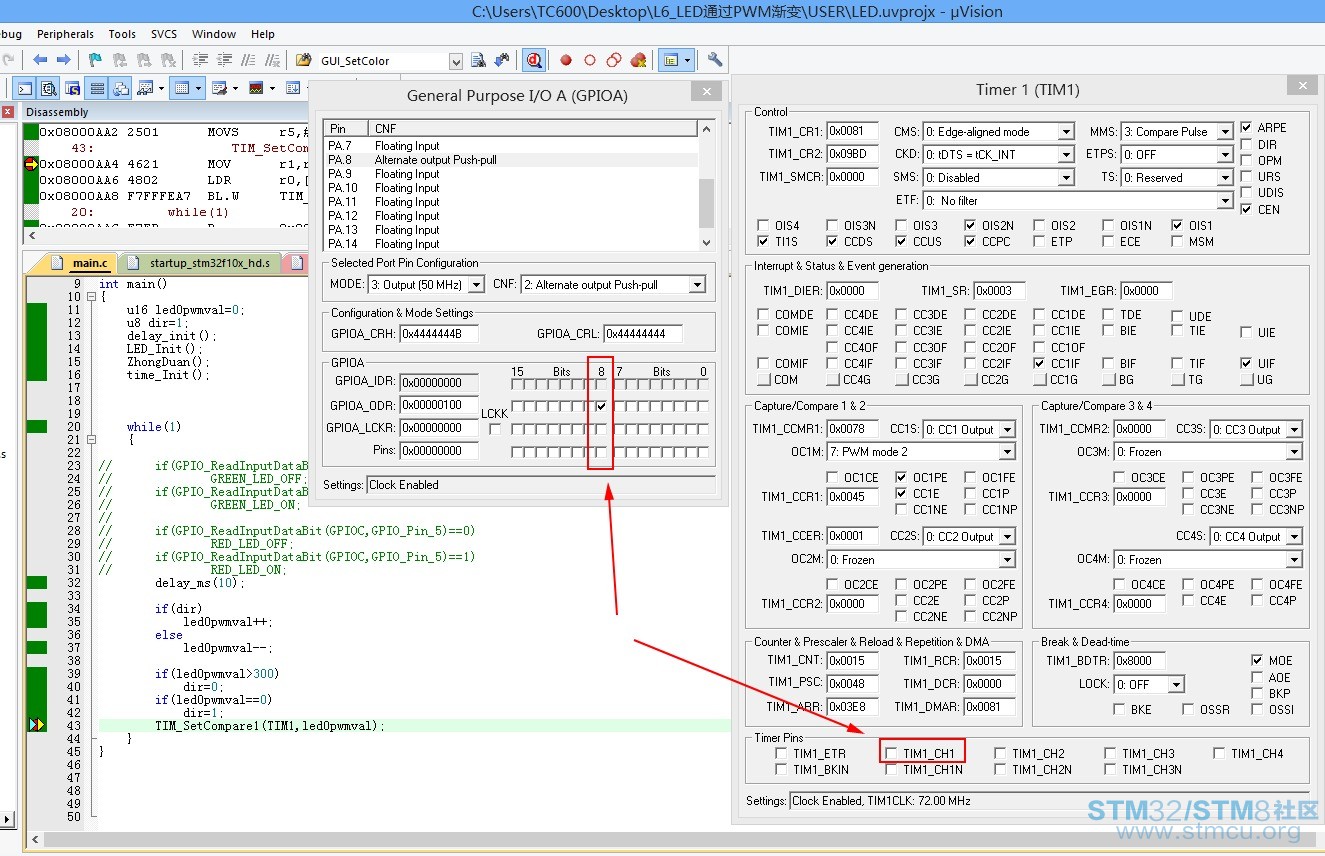
Task: Click the TIM1_CR1 register field
Action: pos(853,131)
